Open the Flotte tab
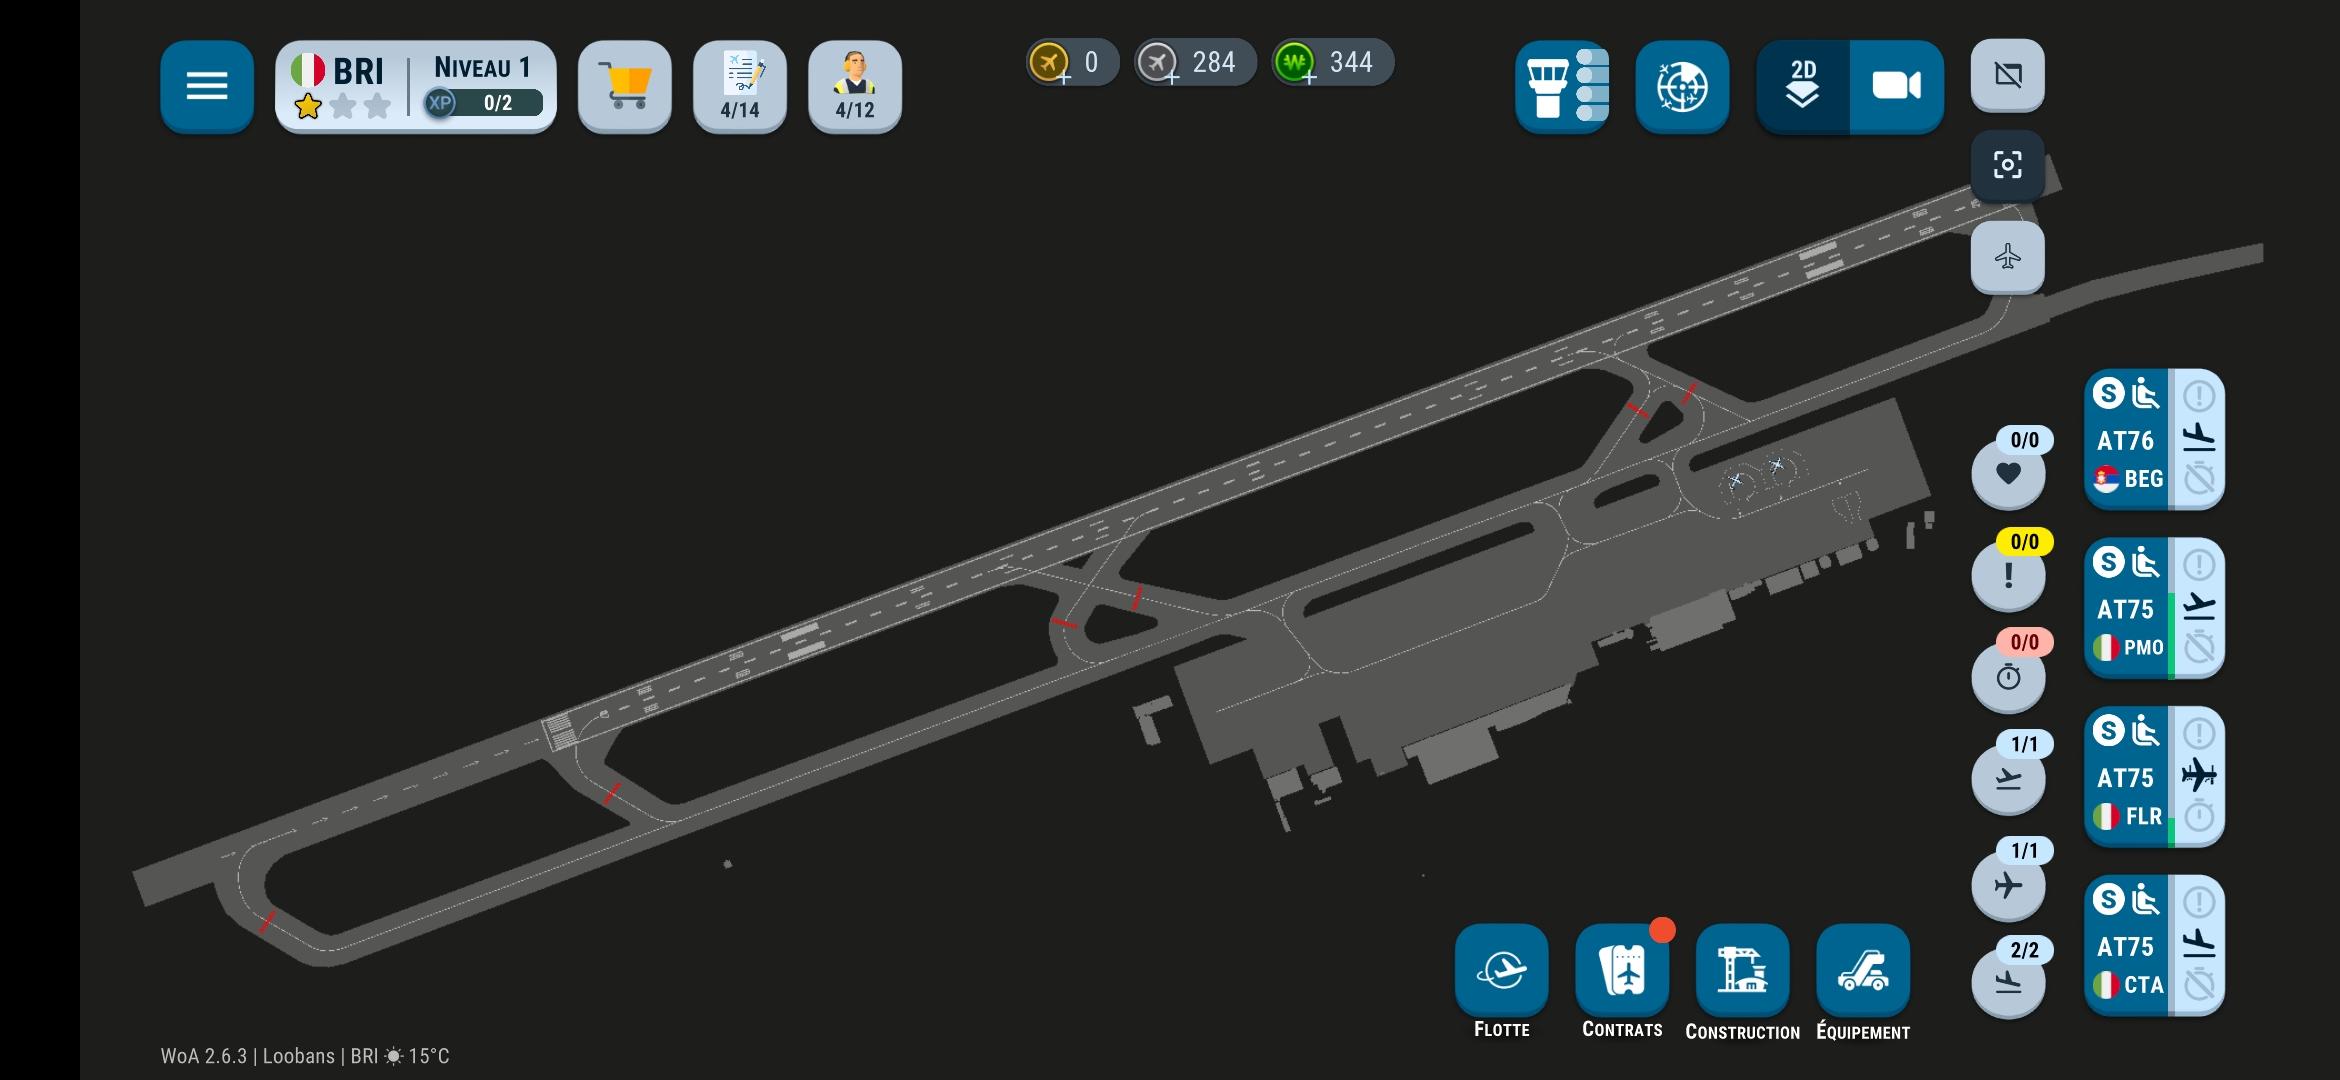2340x1080 pixels. [1501, 970]
